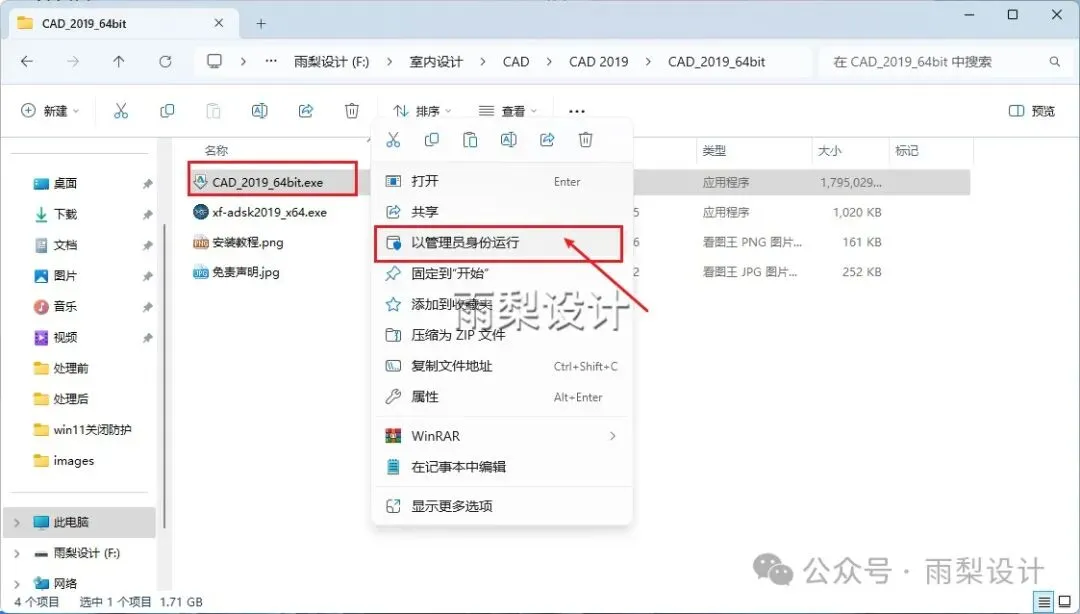Click the CAD 2019 breadcrumb segment
The width and height of the screenshot is (1080, 614).
point(599,61)
